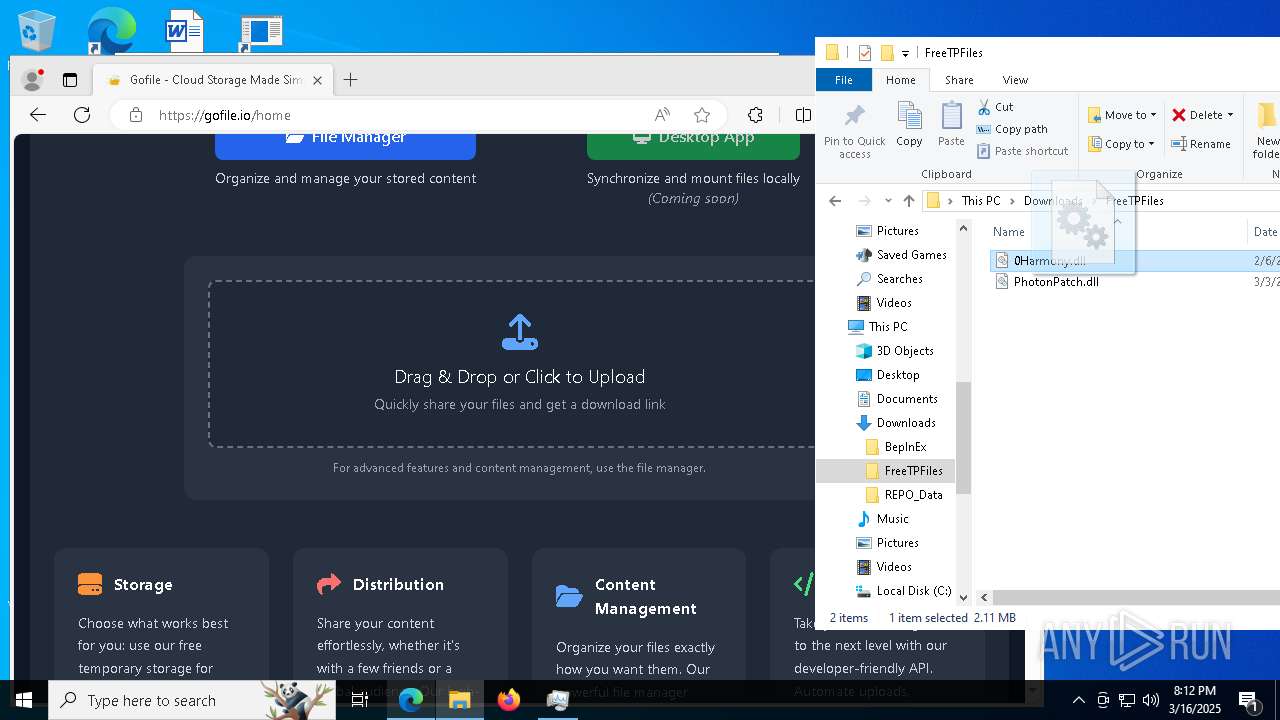Screen dimensions: 1280x720
Task: Open a new browser tab
Action: click(350, 80)
